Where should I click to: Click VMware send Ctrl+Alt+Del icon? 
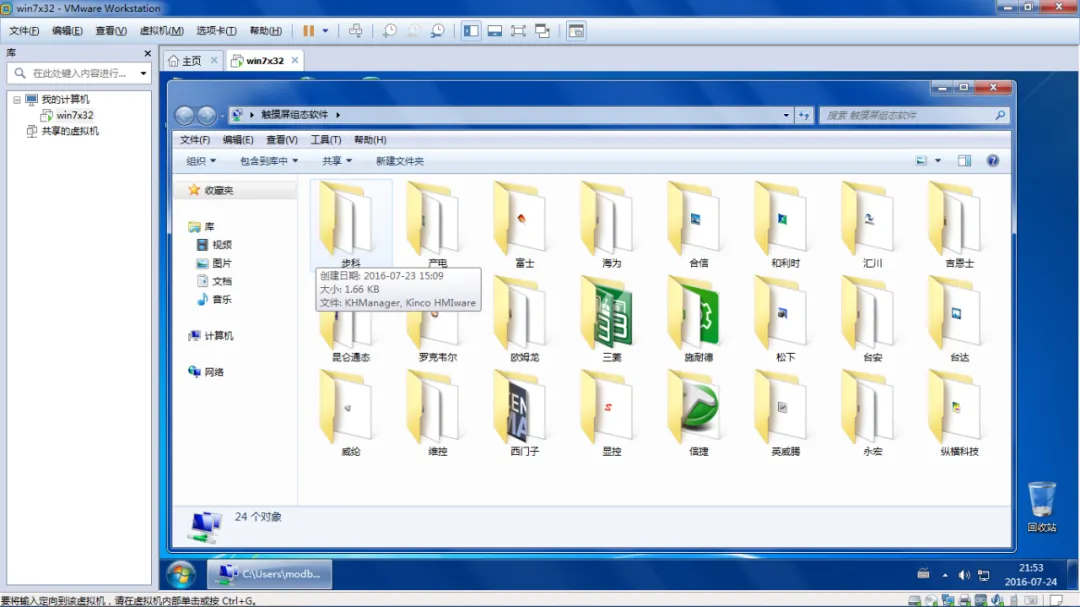pos(355,31)
